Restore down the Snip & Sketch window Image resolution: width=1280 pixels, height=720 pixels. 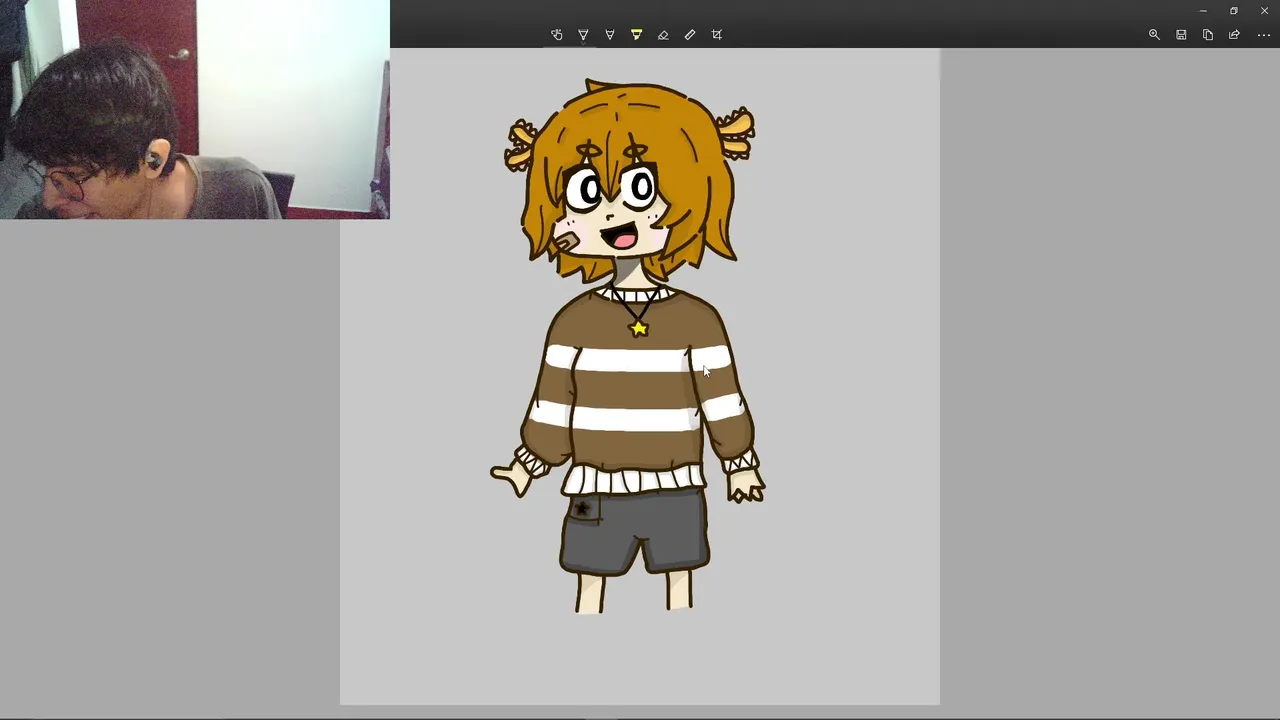pos(1234,11)
